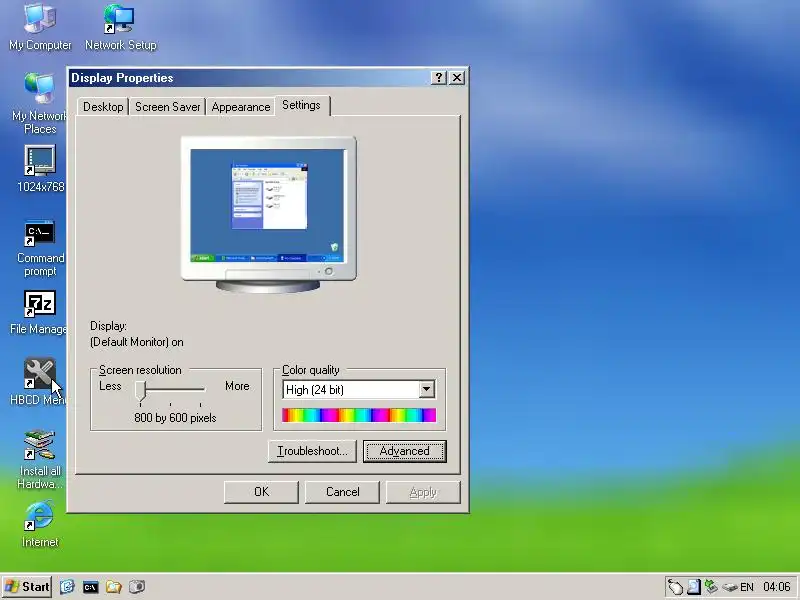
Task: Switch to the Screen Saver tab
Action: tap(167, 107)
